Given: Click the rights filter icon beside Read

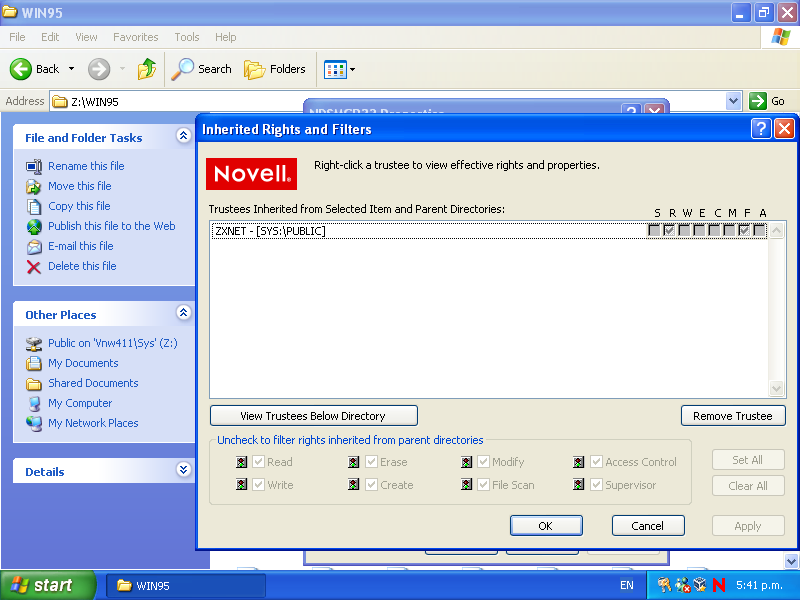Looking at the screenshot, I should [x=242, y=462].
